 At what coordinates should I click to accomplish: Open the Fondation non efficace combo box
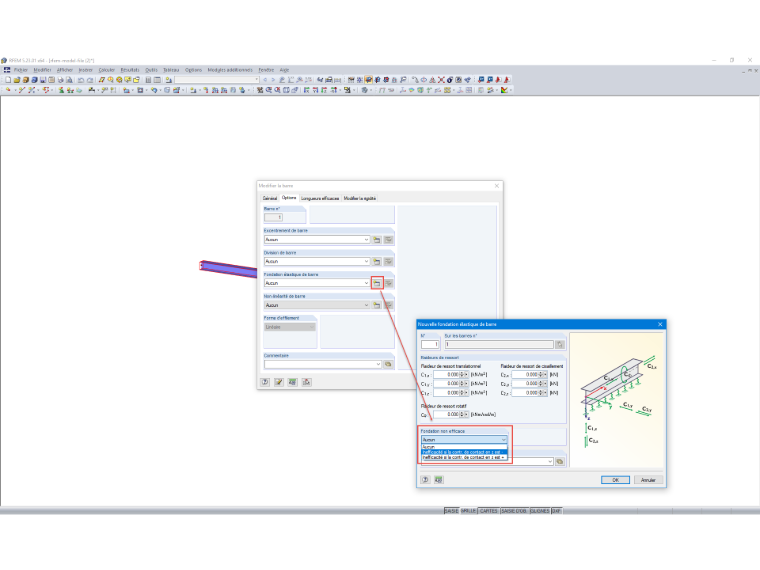click(x=464, y=440)
